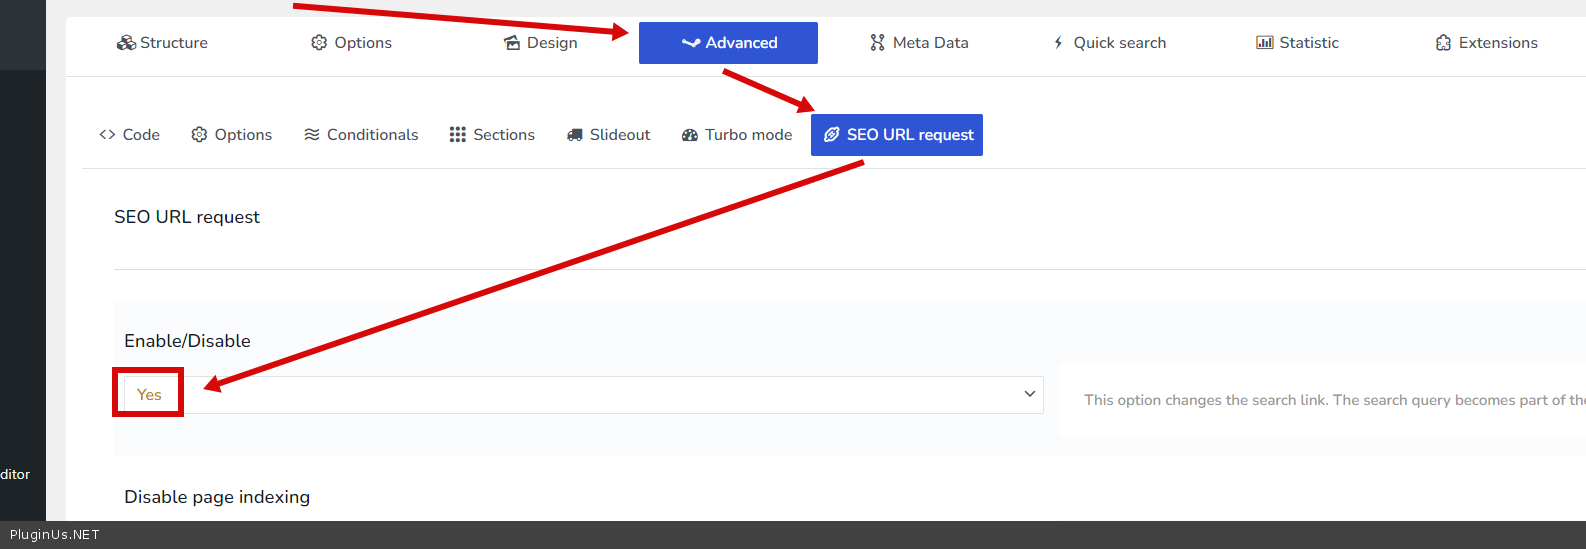Click the Design tab icon
The image size is (1586, 549).
coord(512,43)
